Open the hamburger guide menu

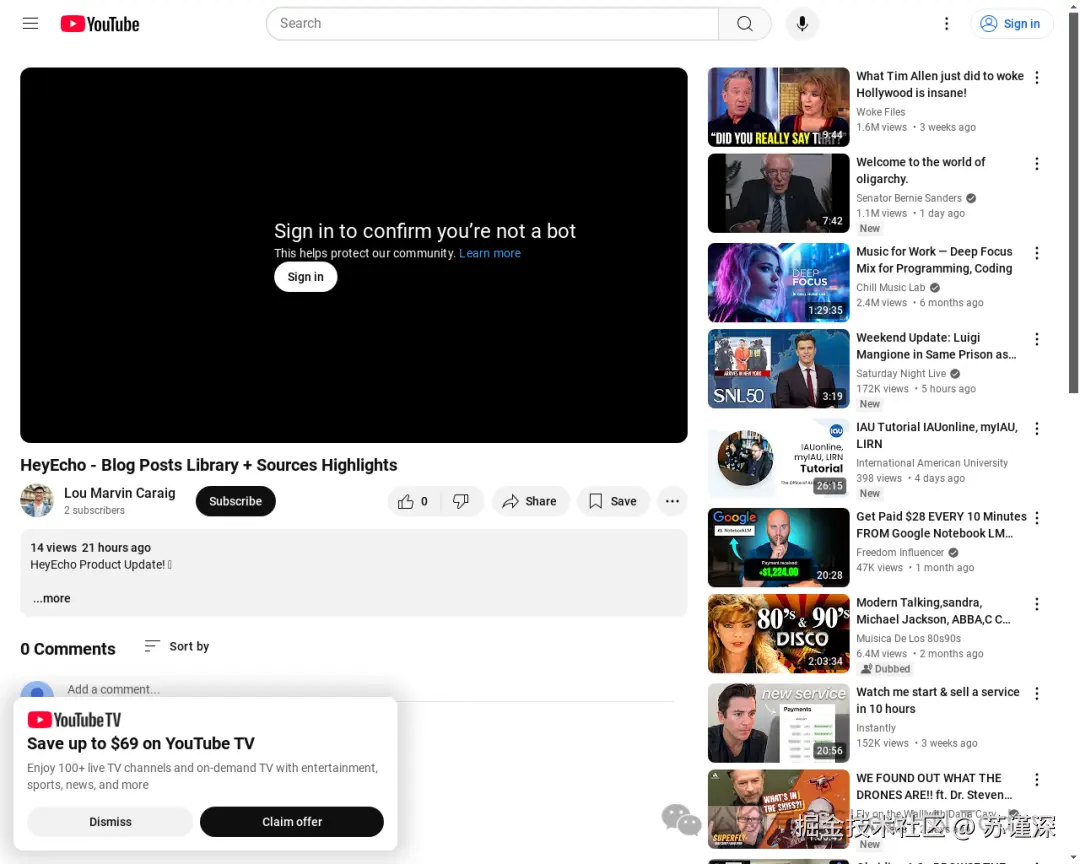click(30, 23)
